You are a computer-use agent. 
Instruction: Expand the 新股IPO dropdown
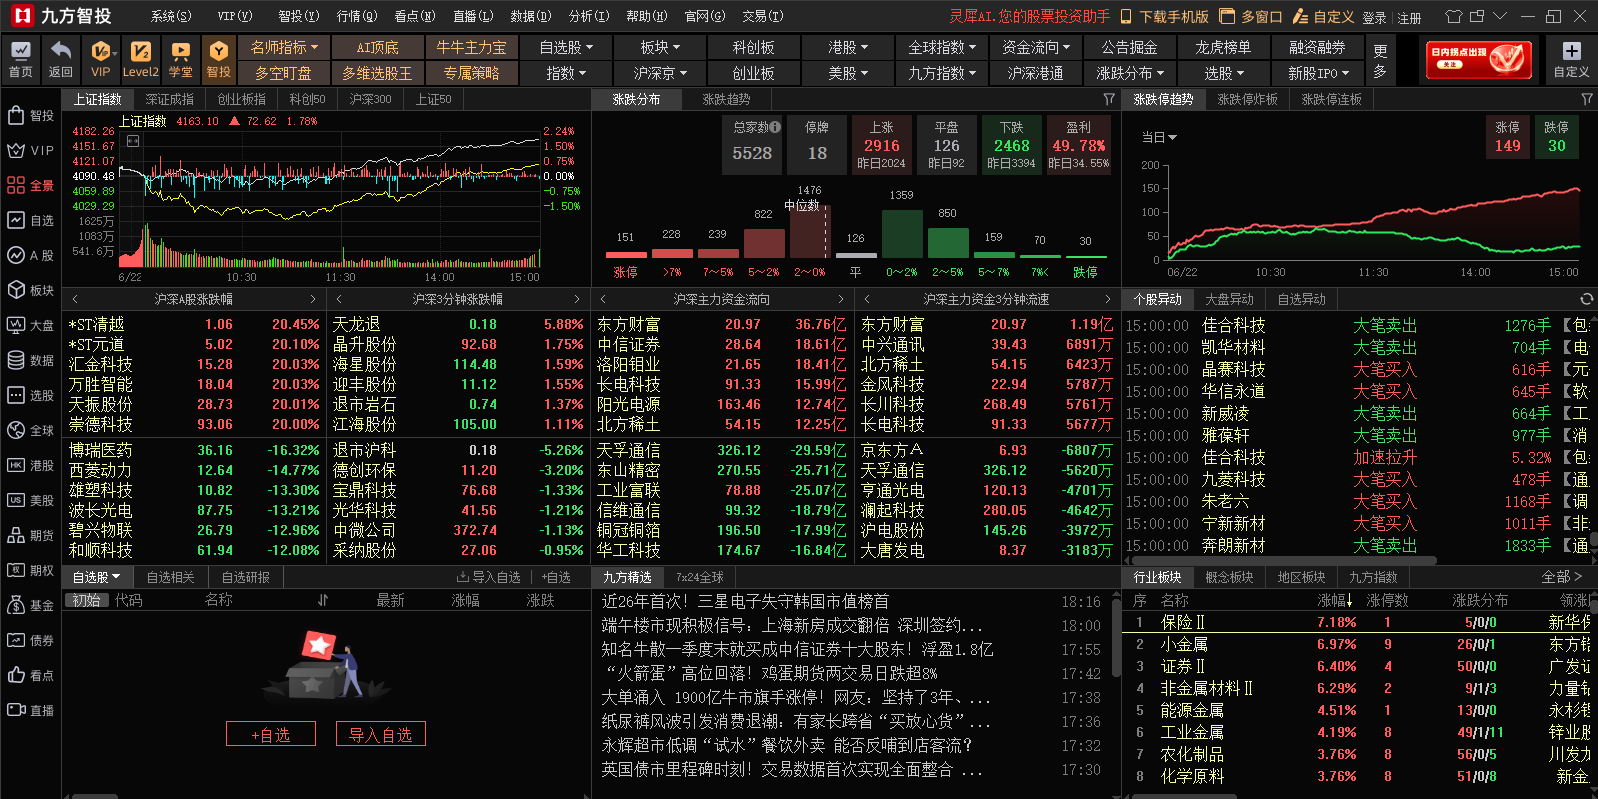1318,73
